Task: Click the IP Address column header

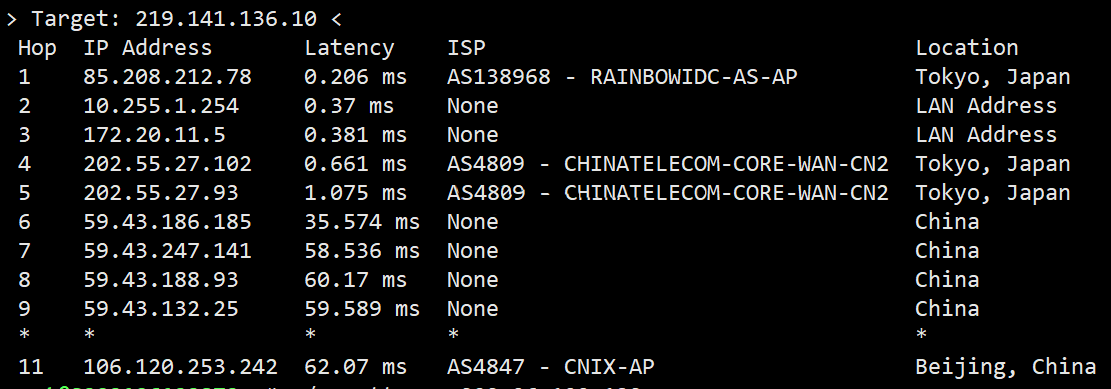Action: coord(147,47)
